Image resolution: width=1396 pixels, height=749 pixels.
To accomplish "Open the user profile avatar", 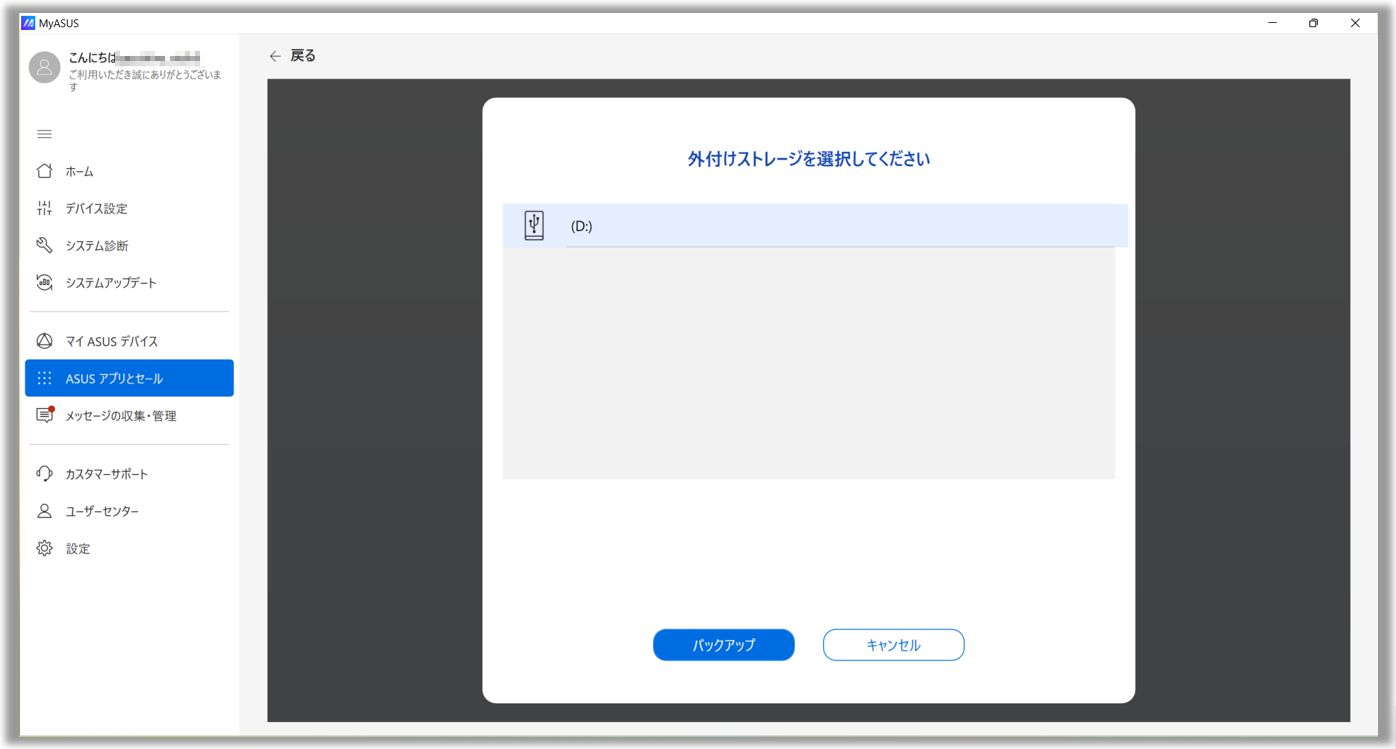I will coord(44,68).
